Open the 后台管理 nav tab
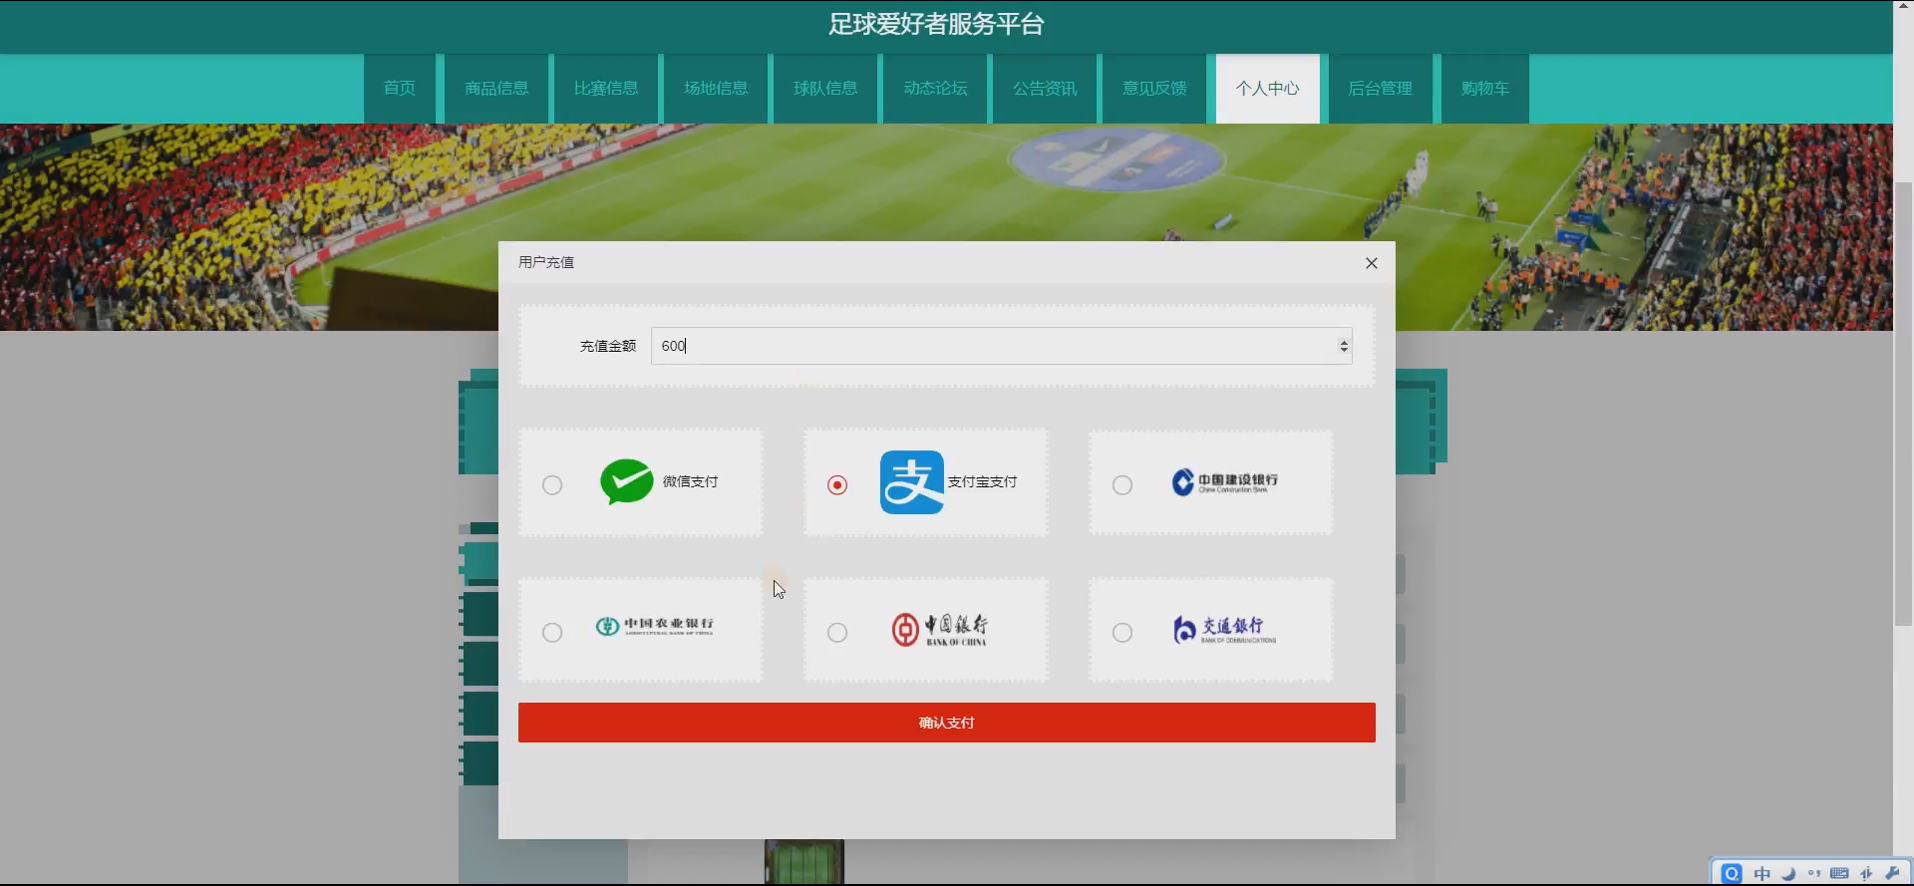This screenshot has width=1914, height=886. tap(1380, 88)
